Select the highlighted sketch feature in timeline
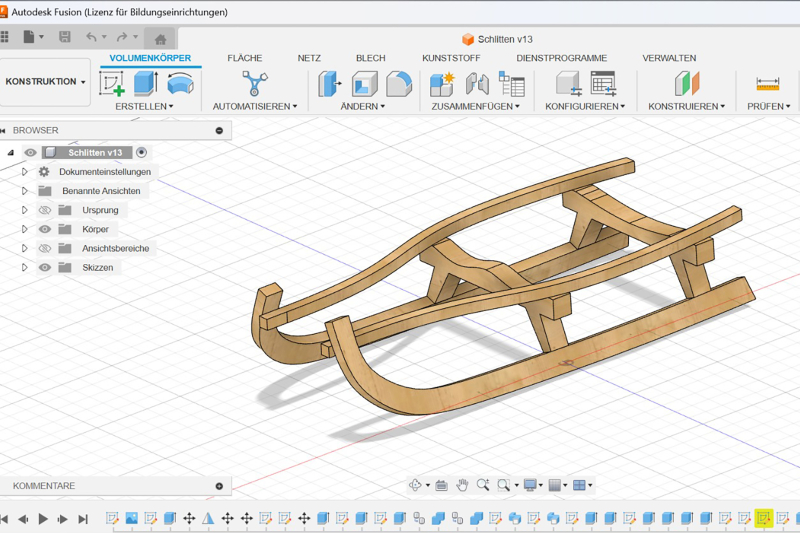The height and width of the screenshot is (533, 800). (764, 518)
